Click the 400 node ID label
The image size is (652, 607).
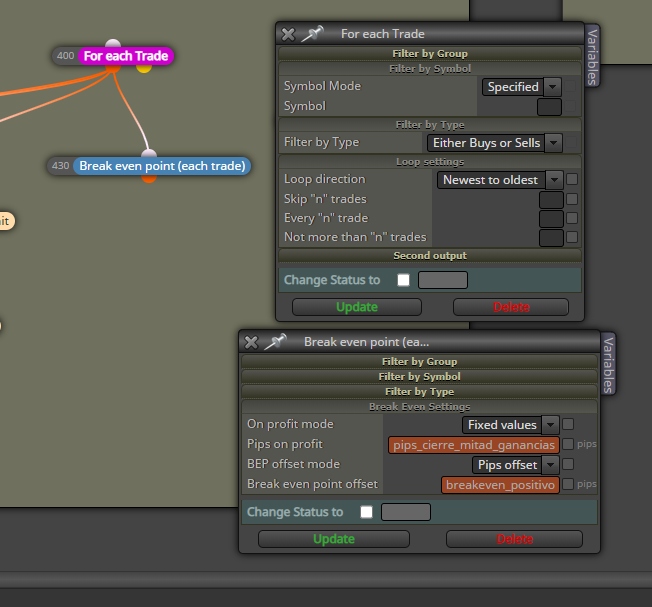tap(66, 56)
